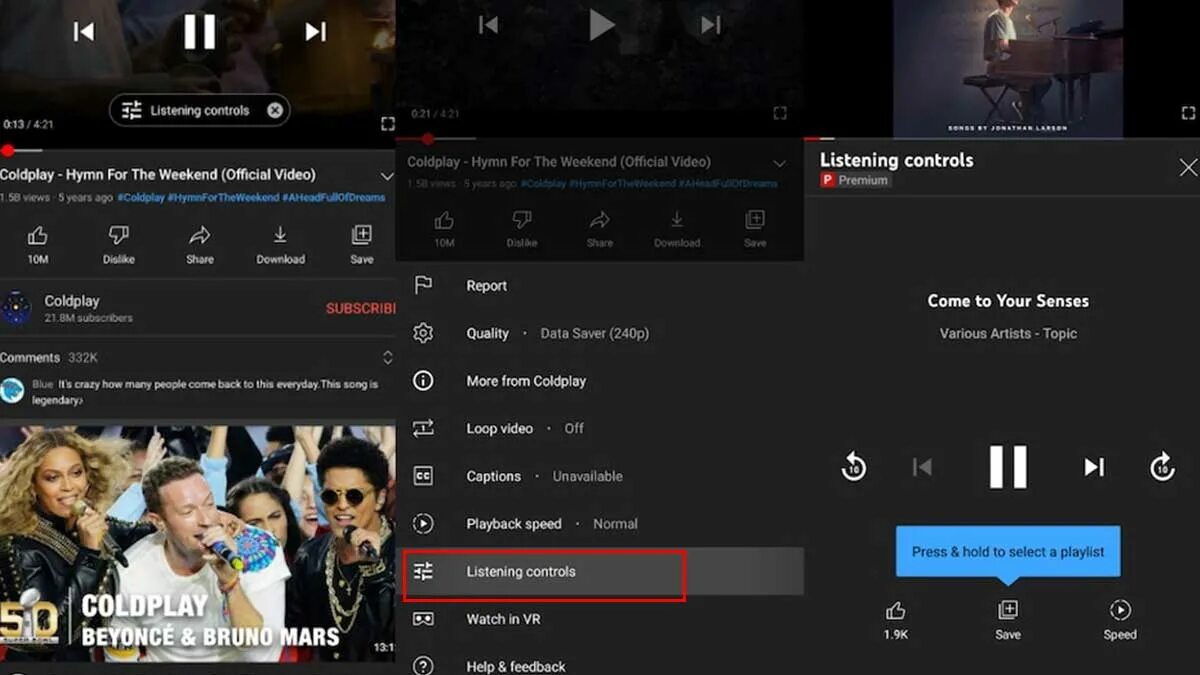Forward 10 seconds in Listening controls

(x=1162, y=466)
